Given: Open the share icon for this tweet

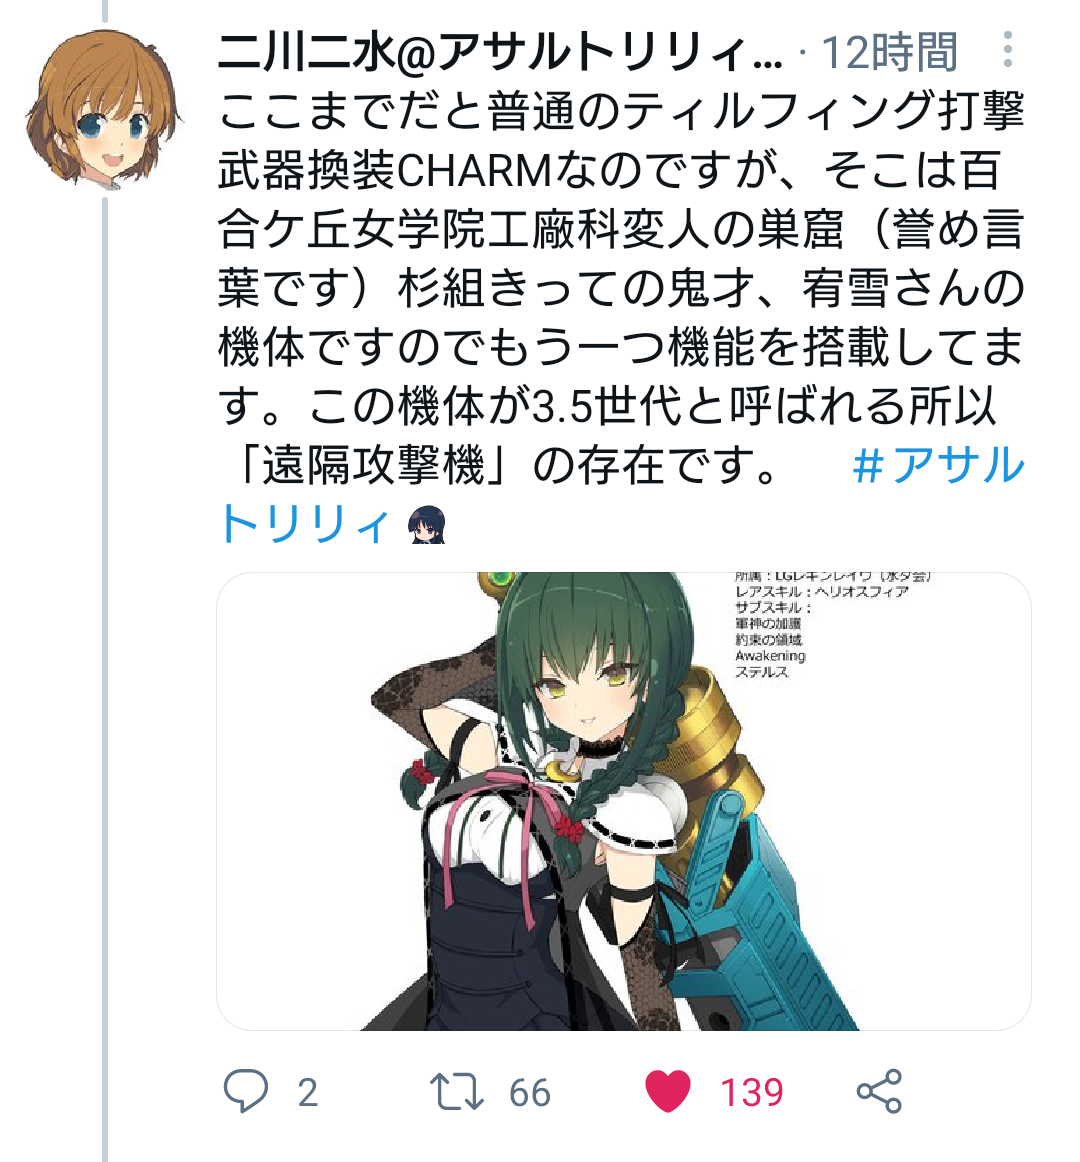Looking at the screenshot, I should (879, 1091).
